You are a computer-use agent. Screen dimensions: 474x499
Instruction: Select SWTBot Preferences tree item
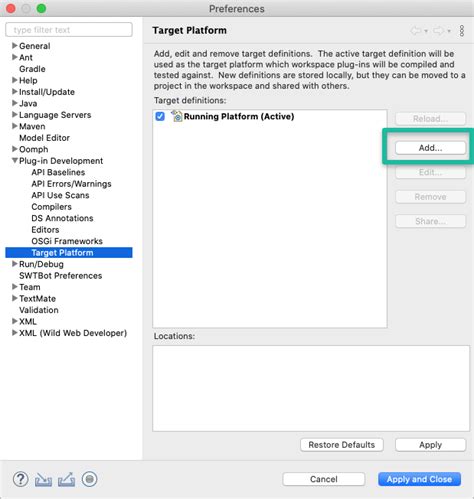(x=61, y=275)
